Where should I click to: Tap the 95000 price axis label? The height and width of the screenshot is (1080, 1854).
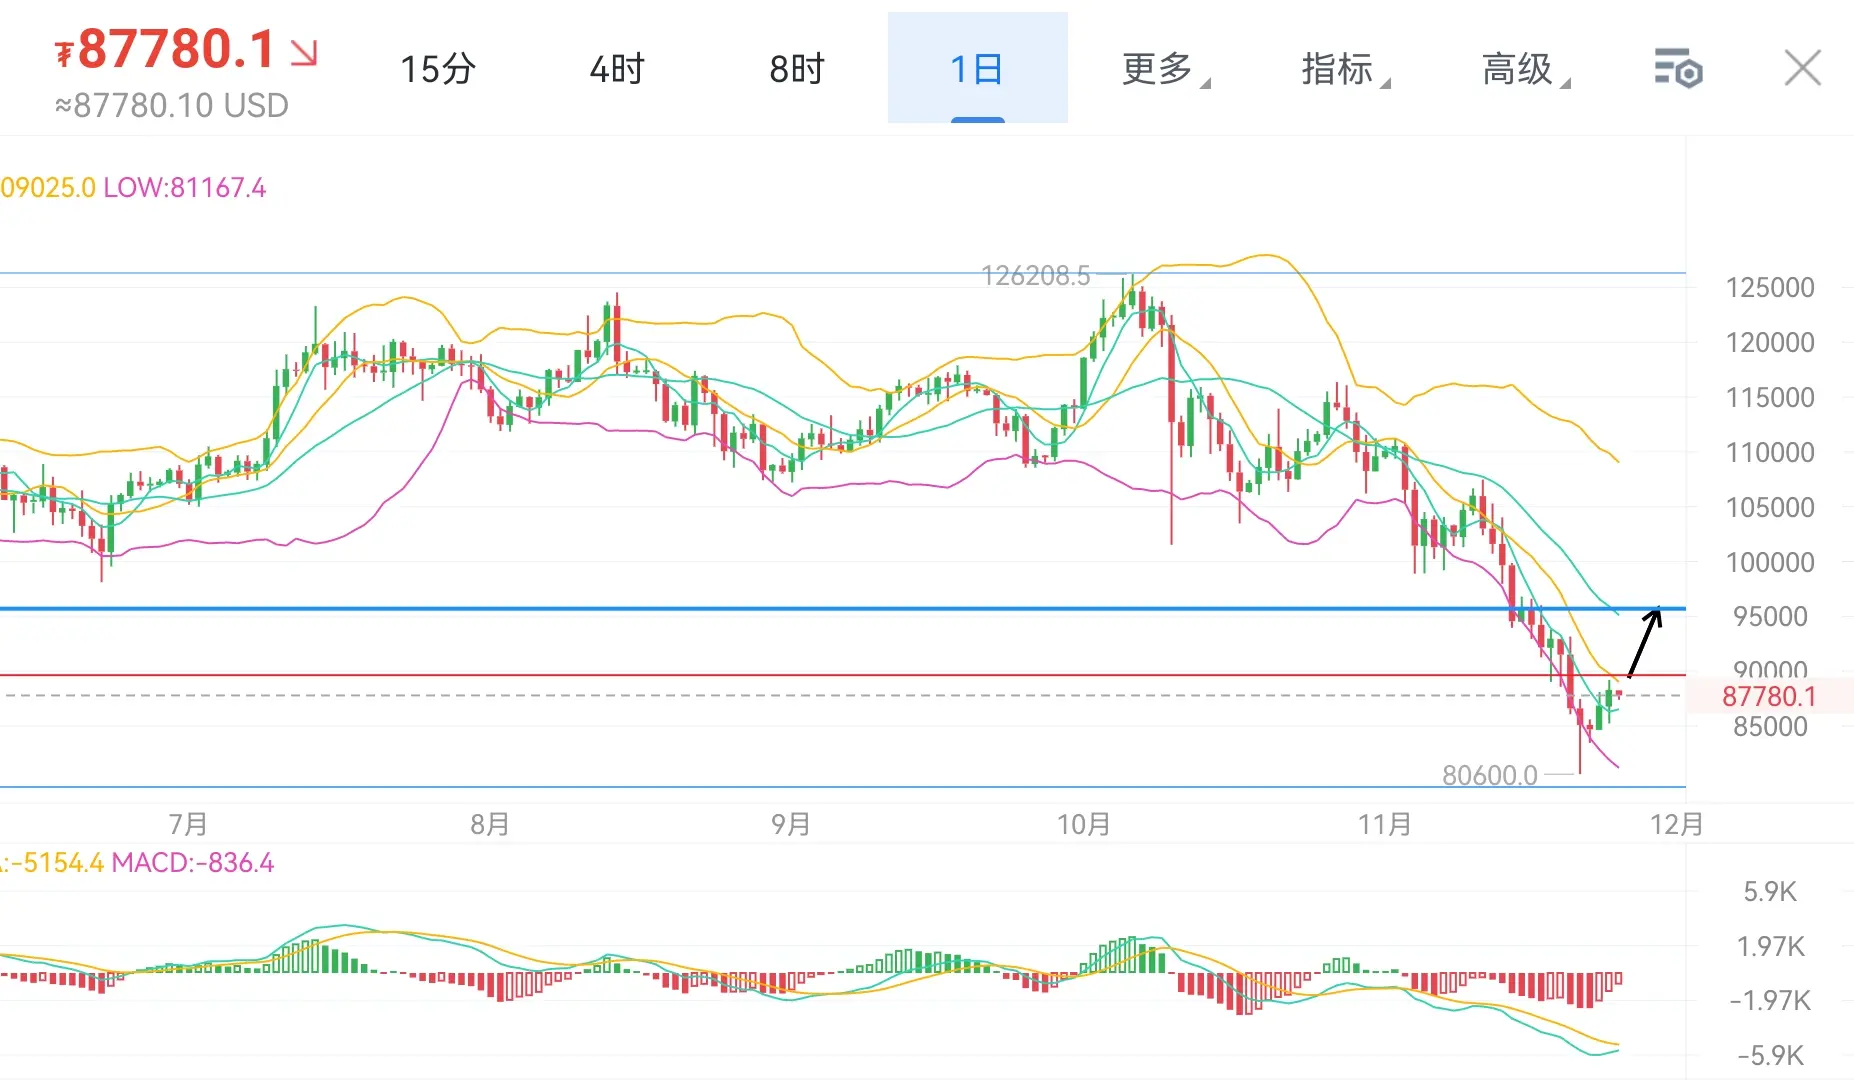1770,617
